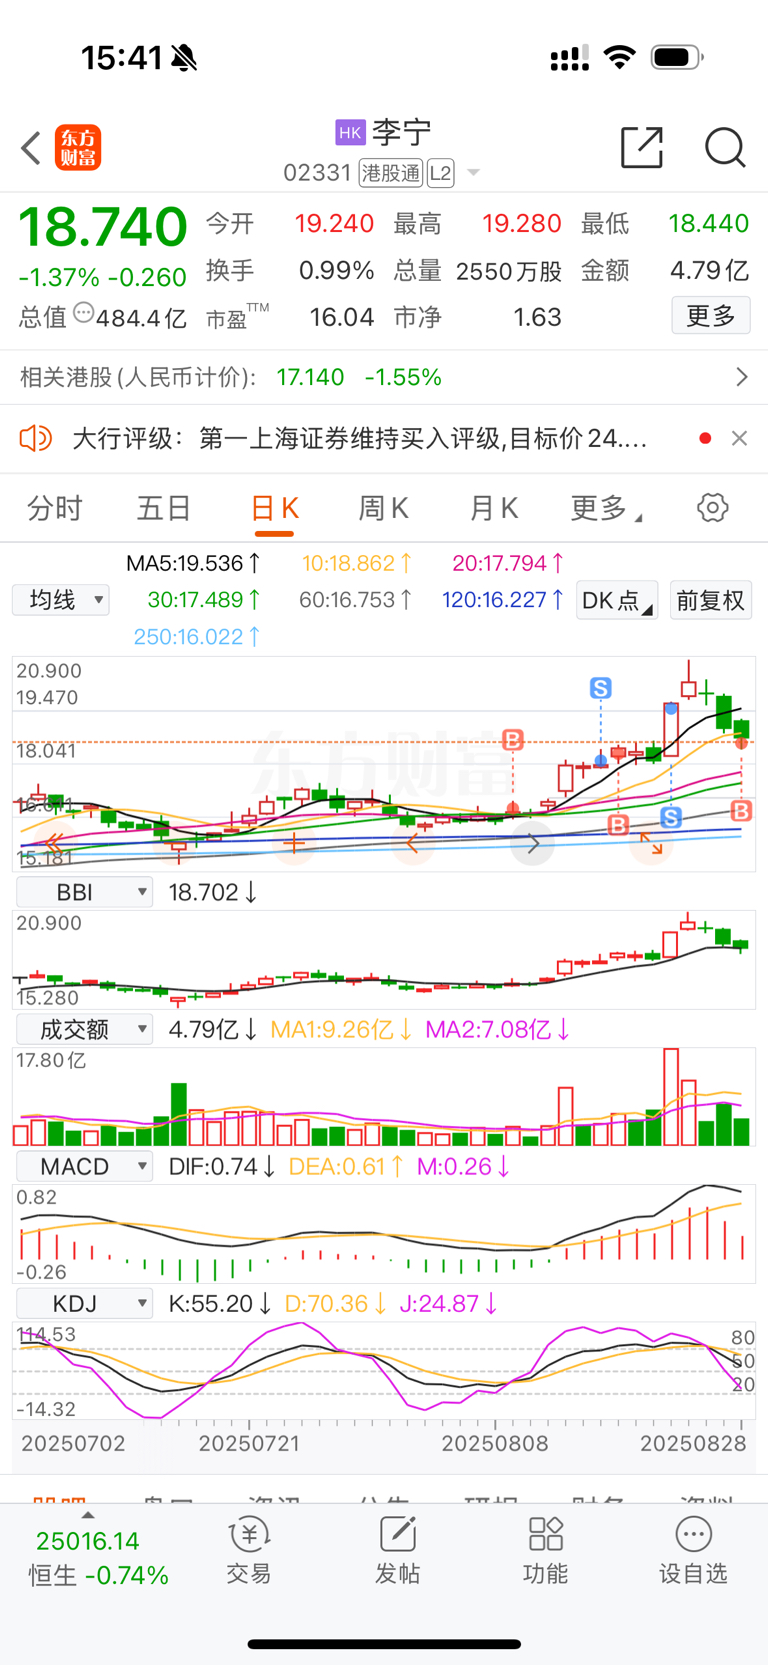Tap the tallest red volume bar

point(670,1097)
